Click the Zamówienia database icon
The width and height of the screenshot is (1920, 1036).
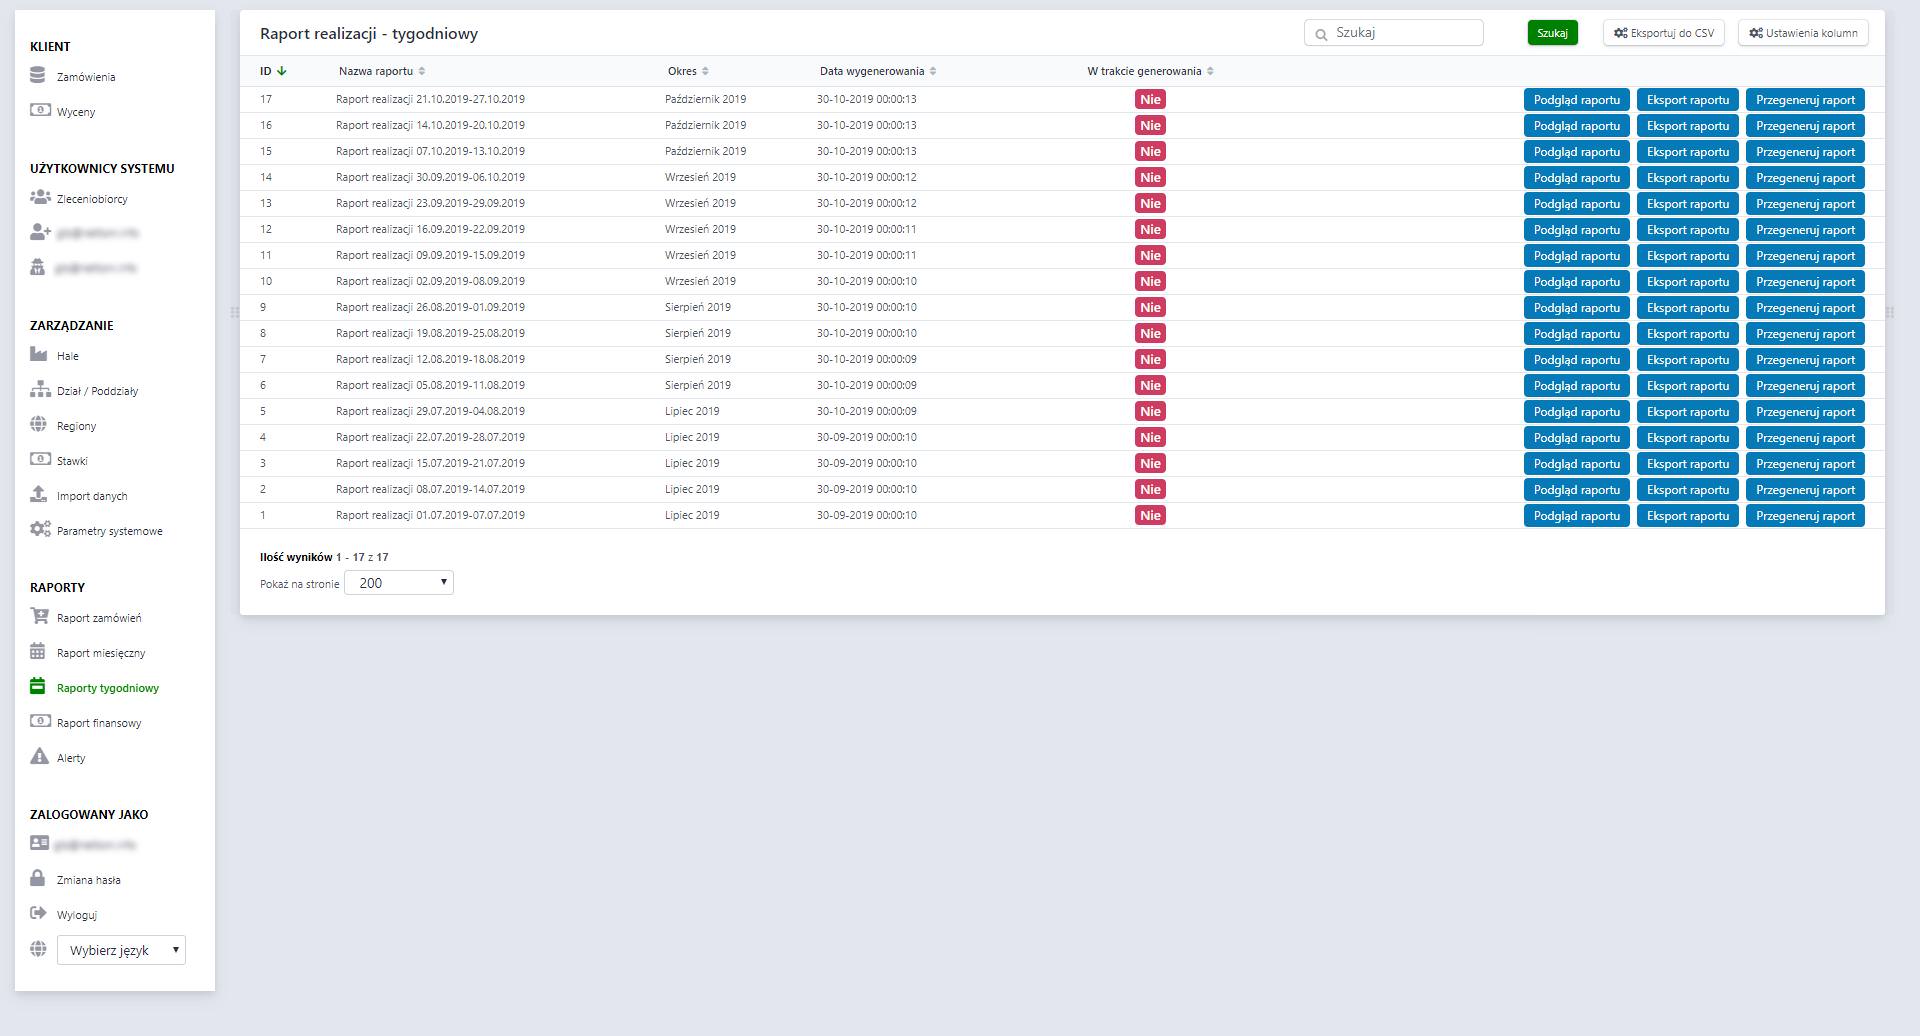tap(38, 76)
